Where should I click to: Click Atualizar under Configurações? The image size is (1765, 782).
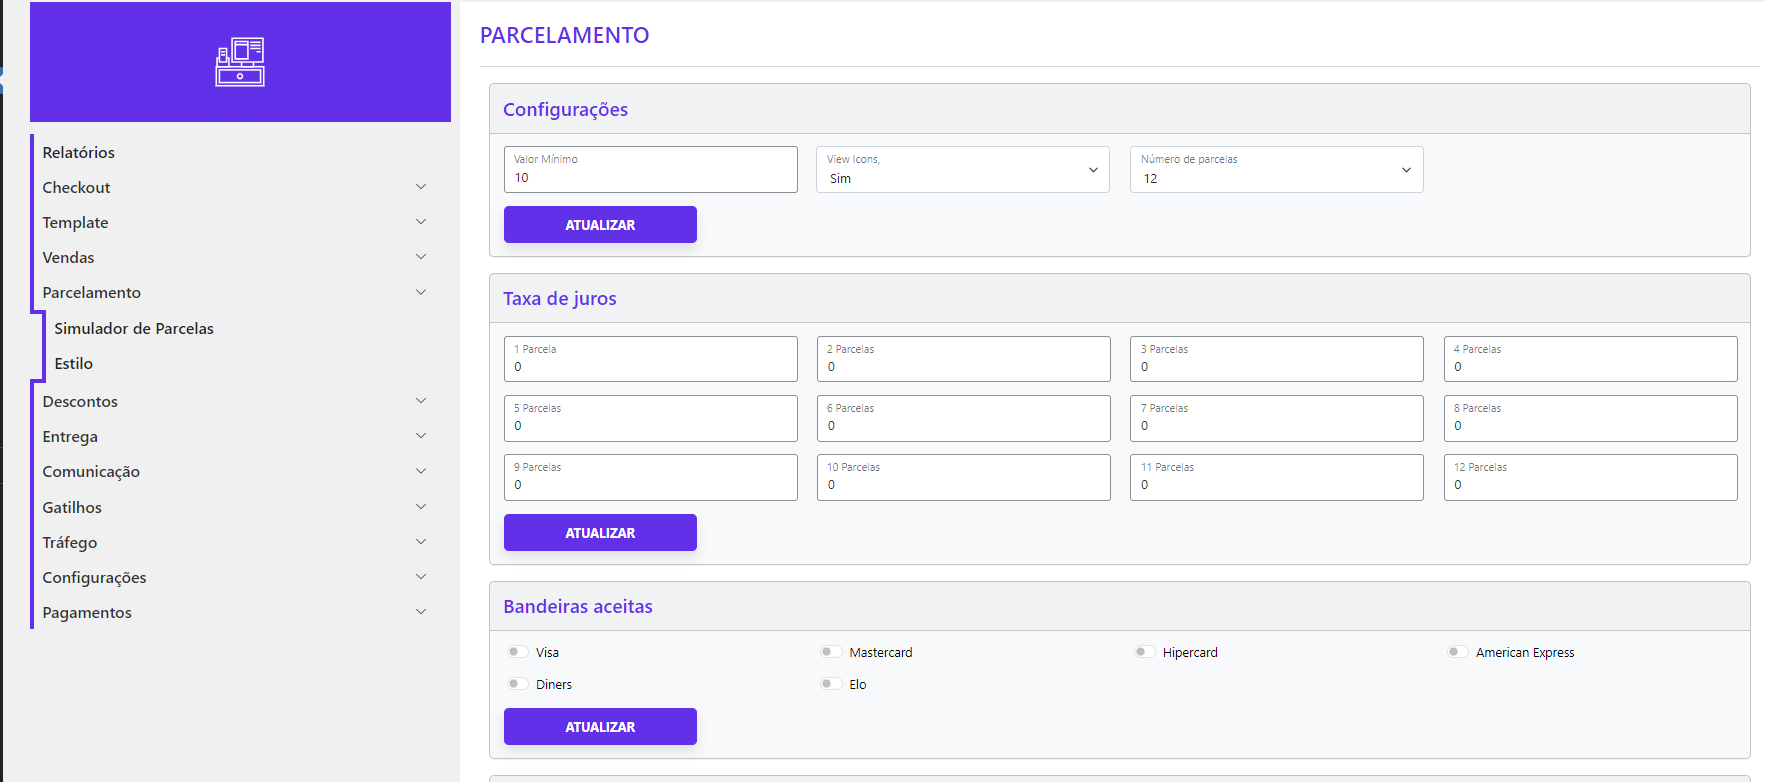(600, 225)
